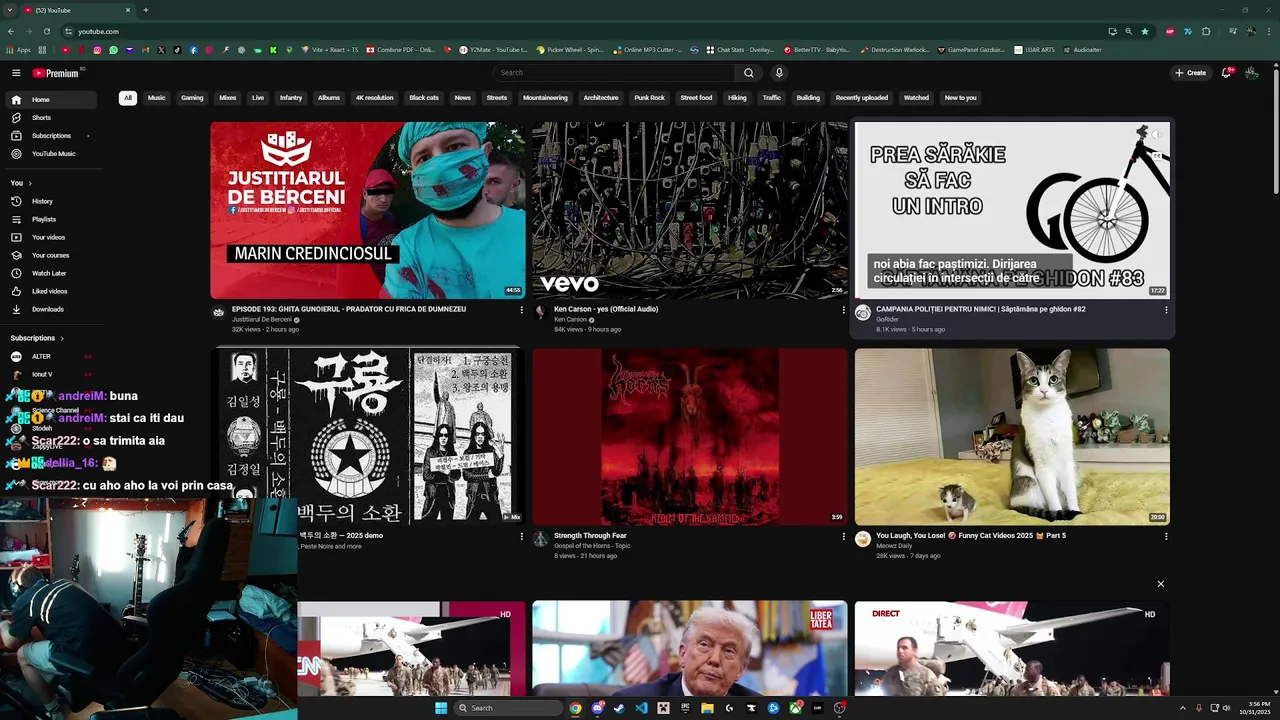The height and width of the screenshot is (720, 1280).
Task: Open options menu for Strength Through Fear
Action: tap(843, 536)
